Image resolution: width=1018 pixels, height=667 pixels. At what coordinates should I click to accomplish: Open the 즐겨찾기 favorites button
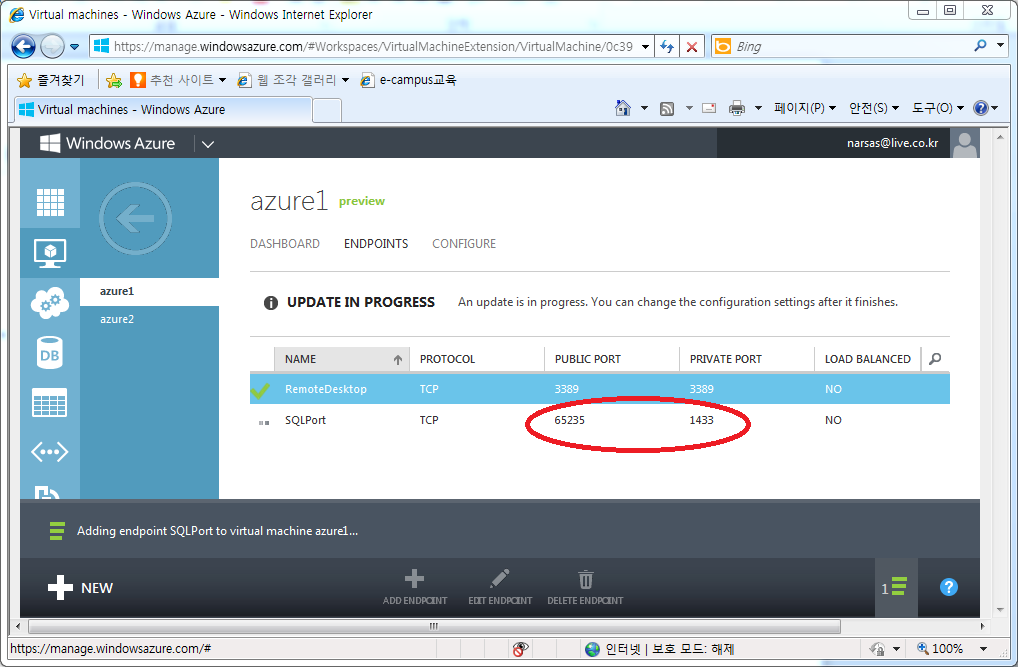coord(51,80)
